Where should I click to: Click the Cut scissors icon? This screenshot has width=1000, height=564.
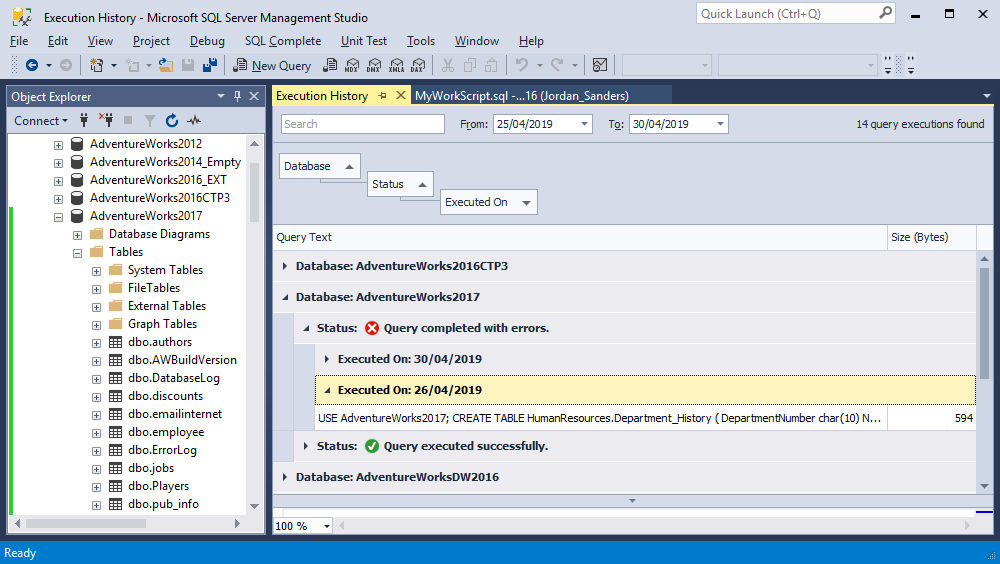pos(448,65)
